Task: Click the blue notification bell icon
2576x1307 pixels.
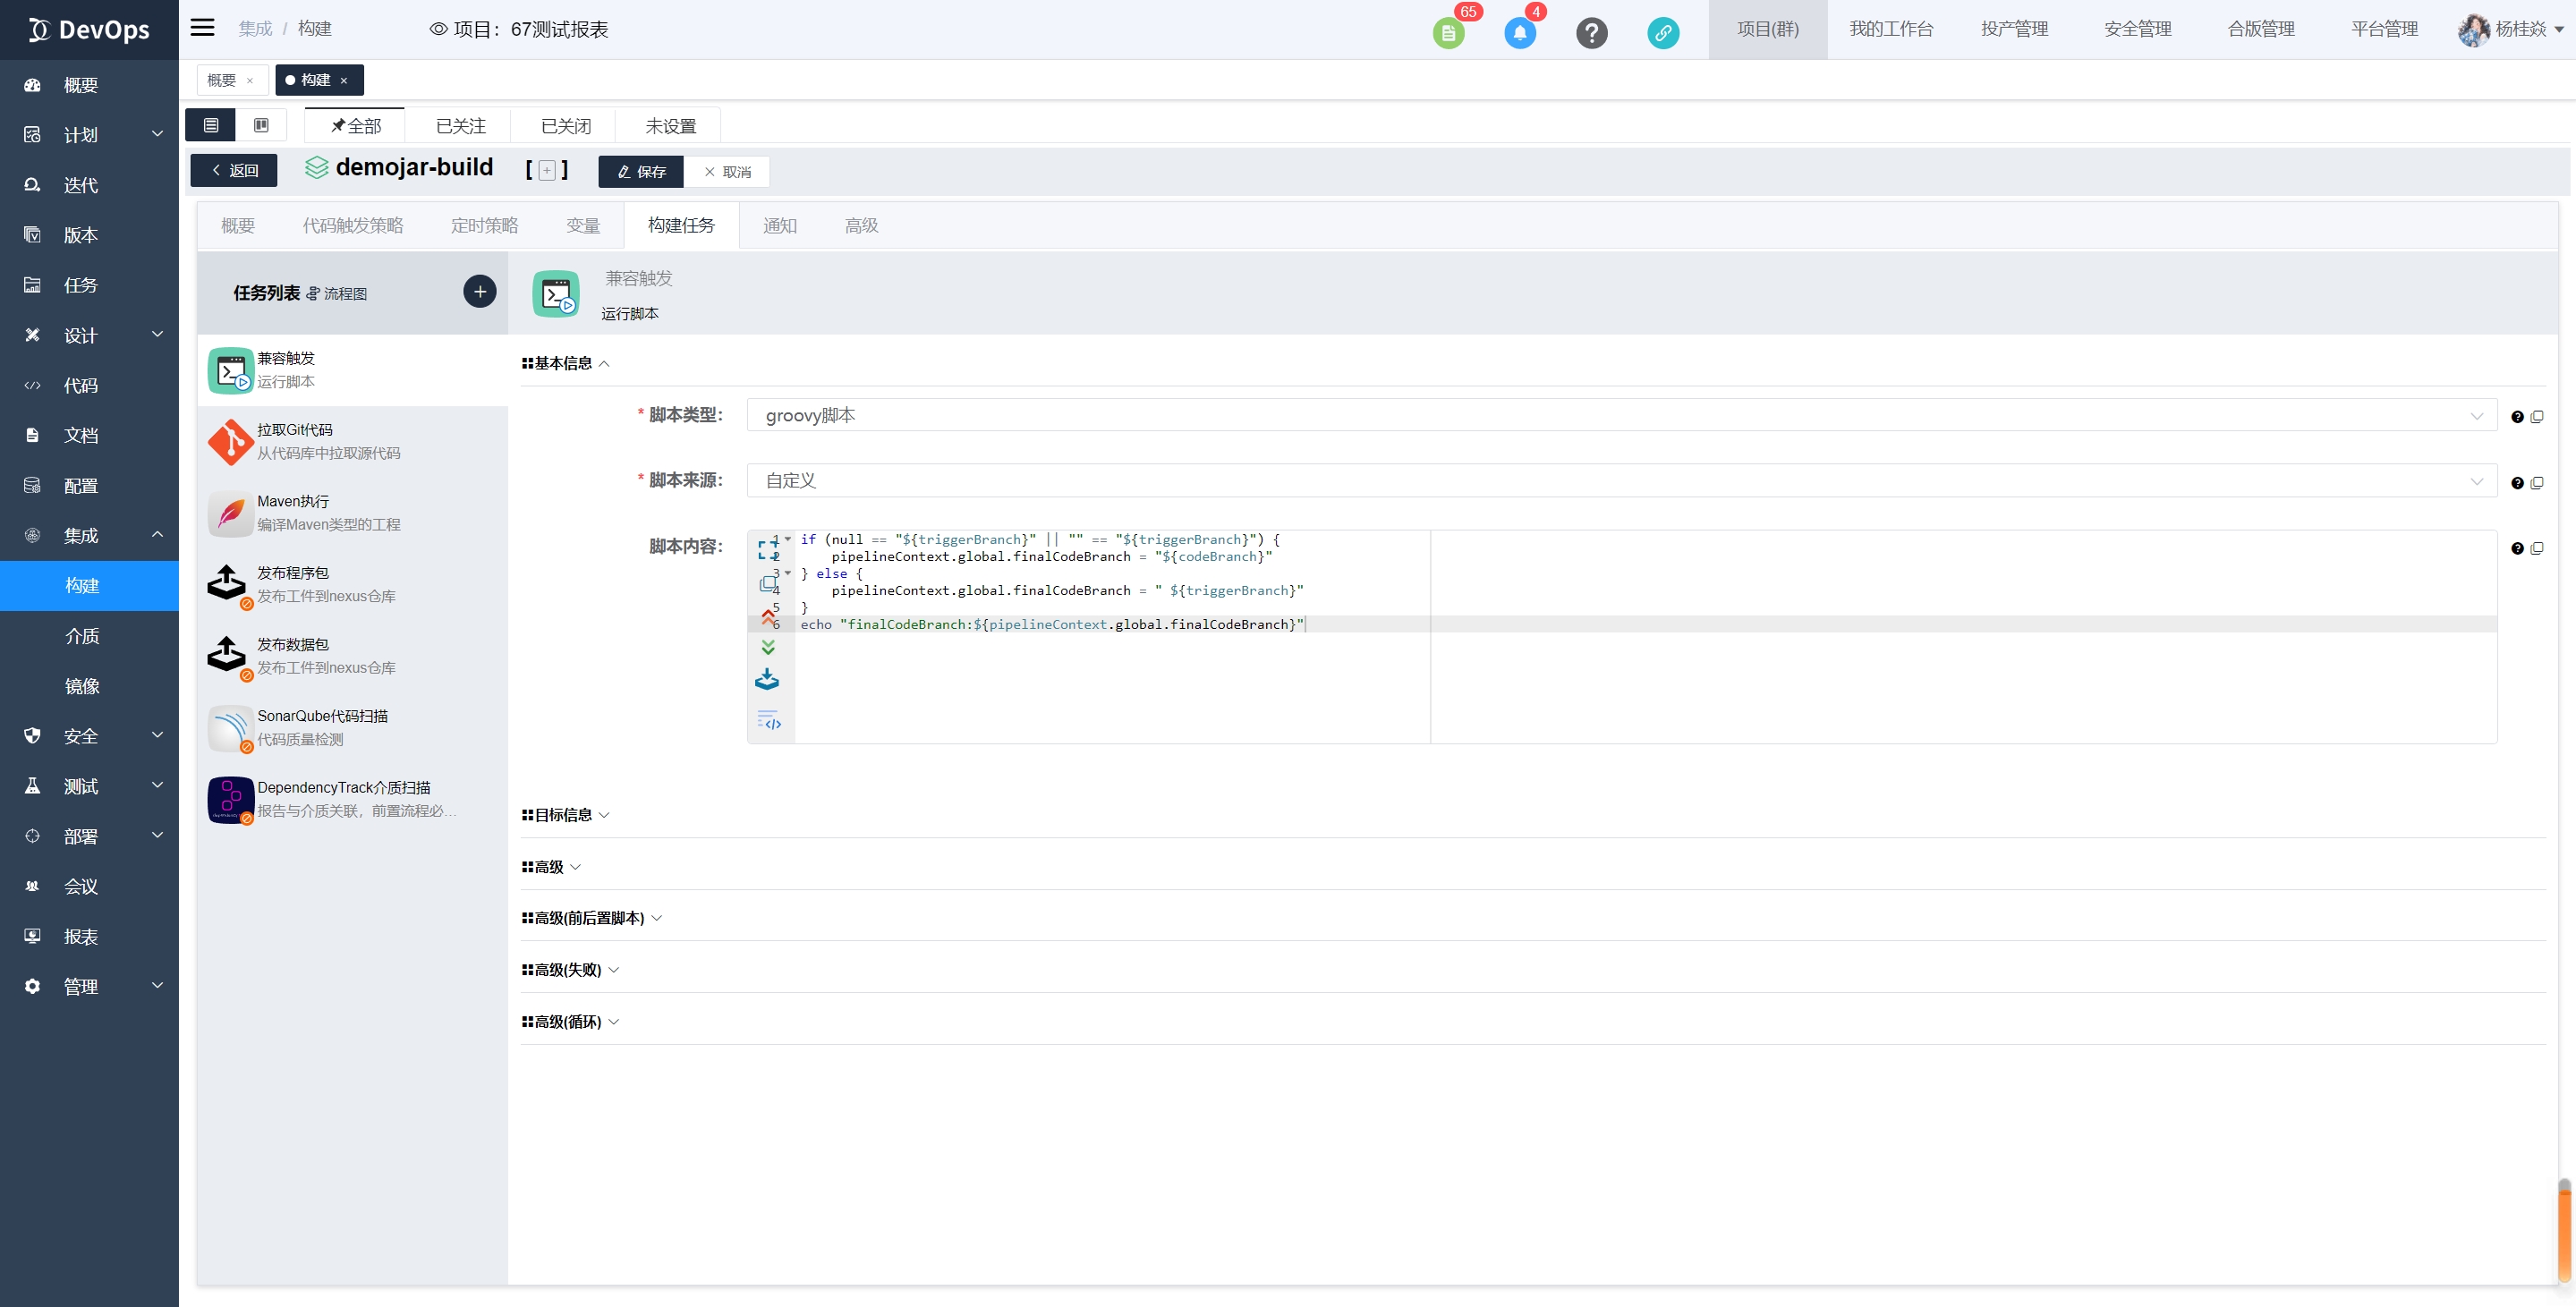Action: coord(1519,33)
